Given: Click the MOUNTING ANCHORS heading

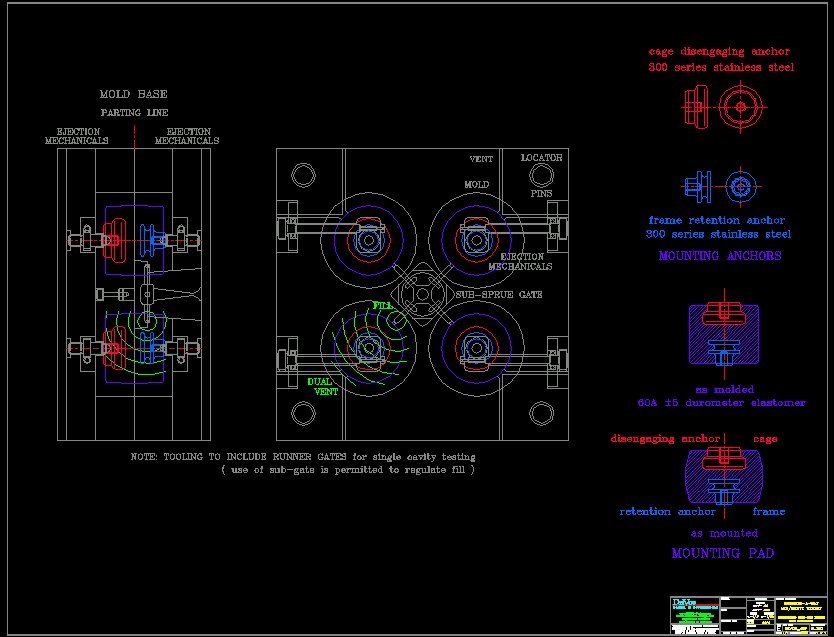Looking at the screenshot, I should click(x=719, y=256).
